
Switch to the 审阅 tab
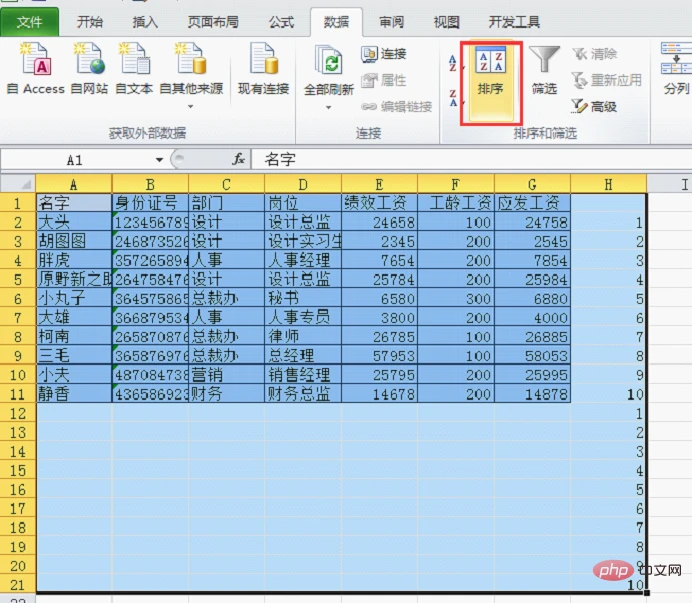point(391,22)
